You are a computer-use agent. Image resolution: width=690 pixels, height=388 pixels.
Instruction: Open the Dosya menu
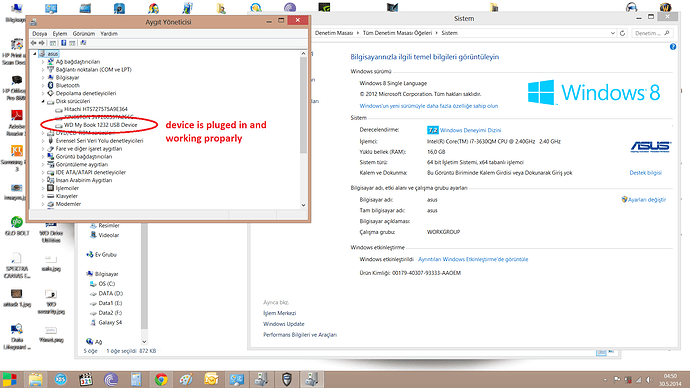pyautogui.click(x=40, y=33)
